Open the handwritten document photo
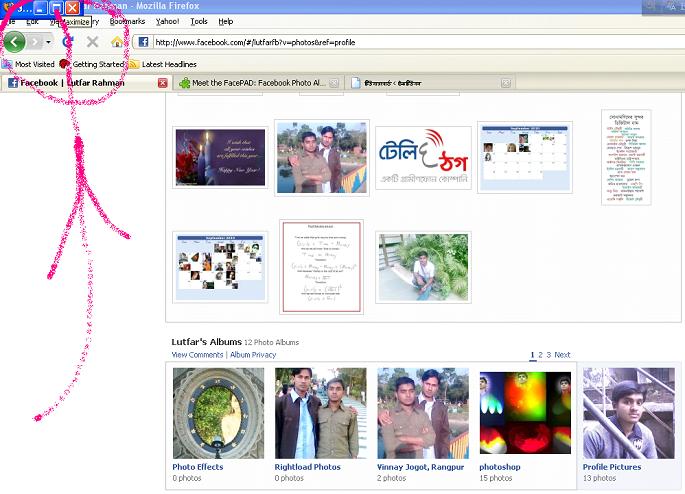Screen dimensions: 685x494 (322, 267)
